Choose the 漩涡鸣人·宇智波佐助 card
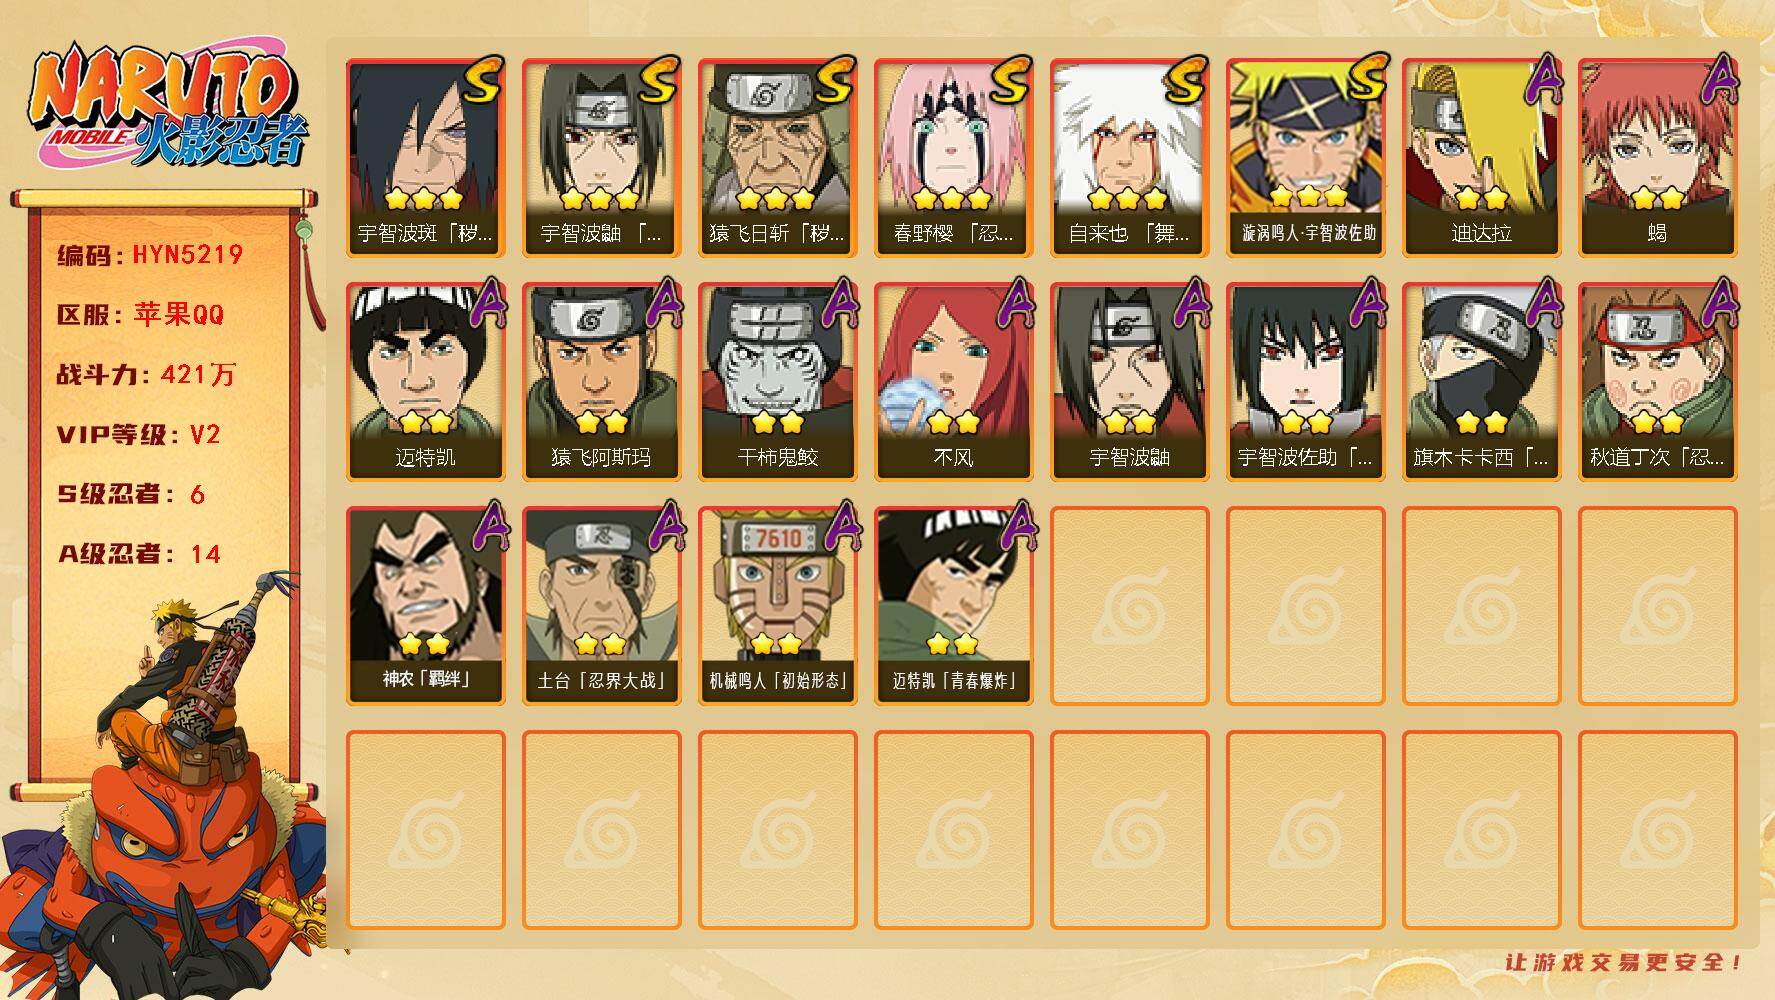Screen dimensions: 1775x1000 (x=1306, y=158)
